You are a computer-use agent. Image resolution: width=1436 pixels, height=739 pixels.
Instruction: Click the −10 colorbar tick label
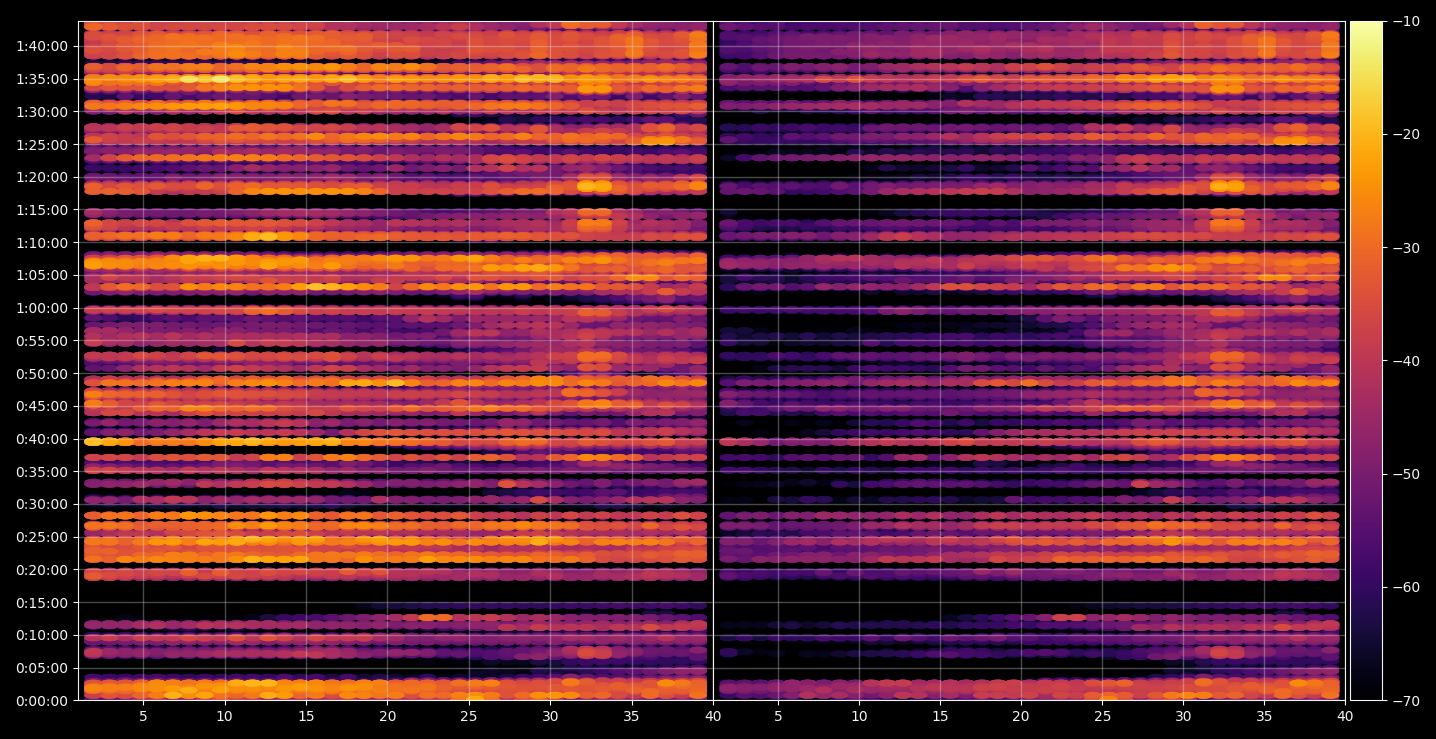click(1405, 22)
